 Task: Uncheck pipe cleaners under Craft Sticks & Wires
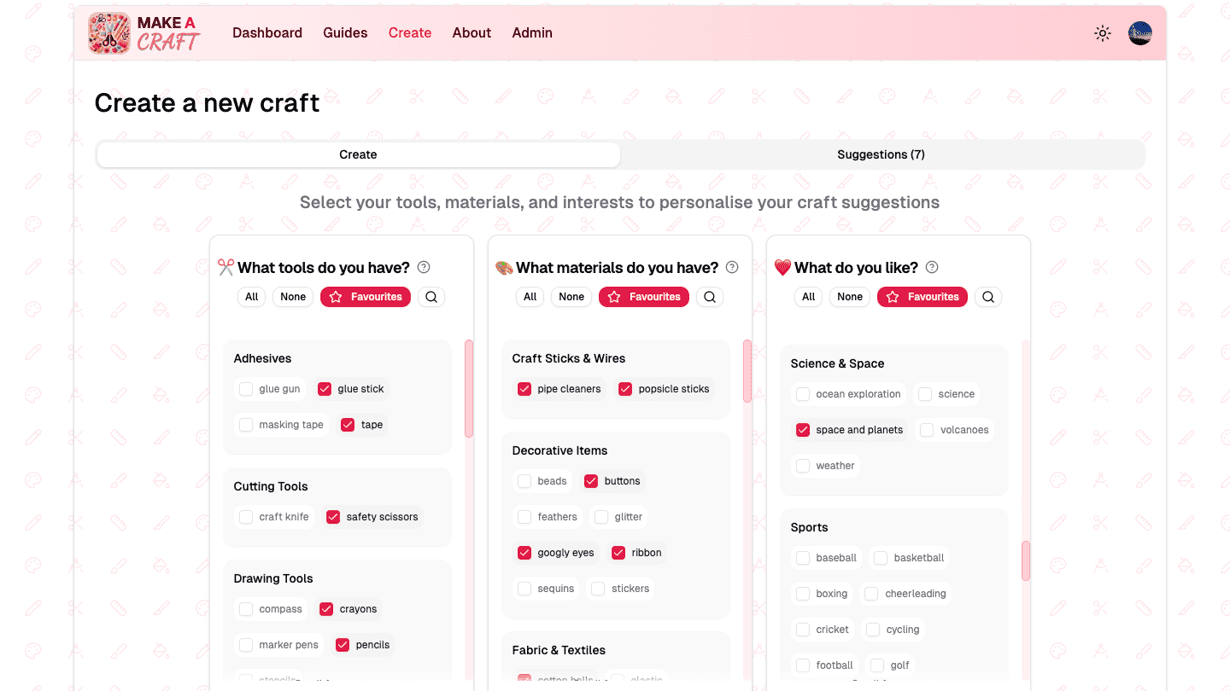pos(523,390)
